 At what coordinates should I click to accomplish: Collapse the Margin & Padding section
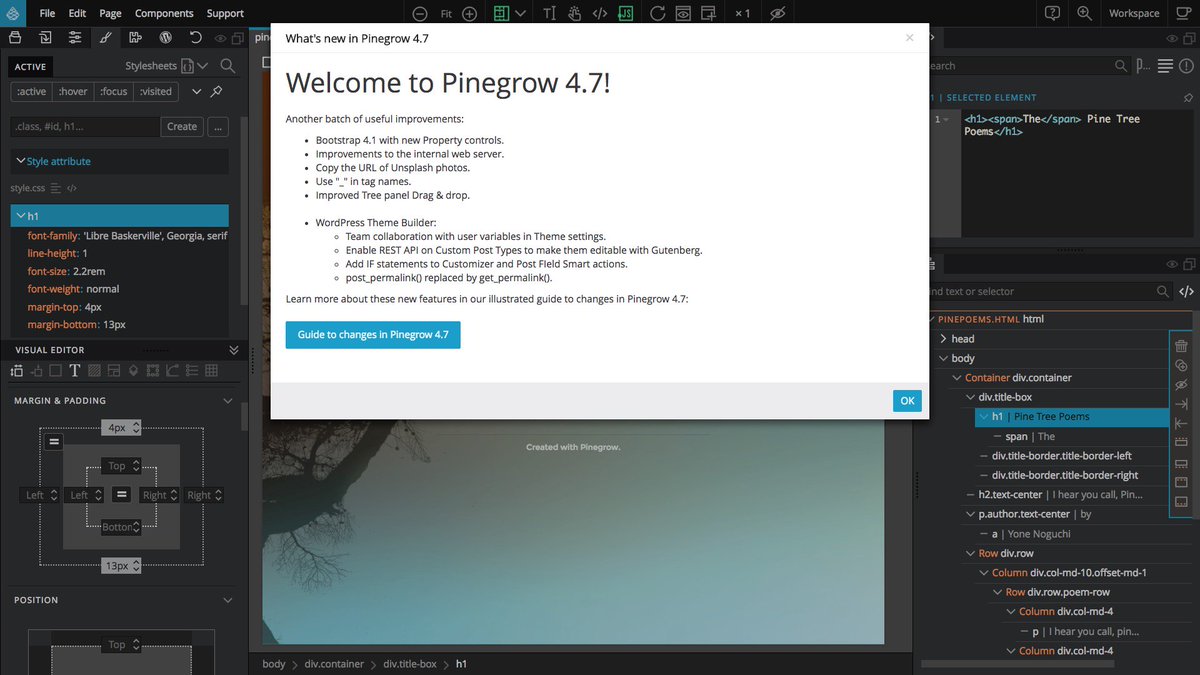pyautogui.click(x=228, y=401)
